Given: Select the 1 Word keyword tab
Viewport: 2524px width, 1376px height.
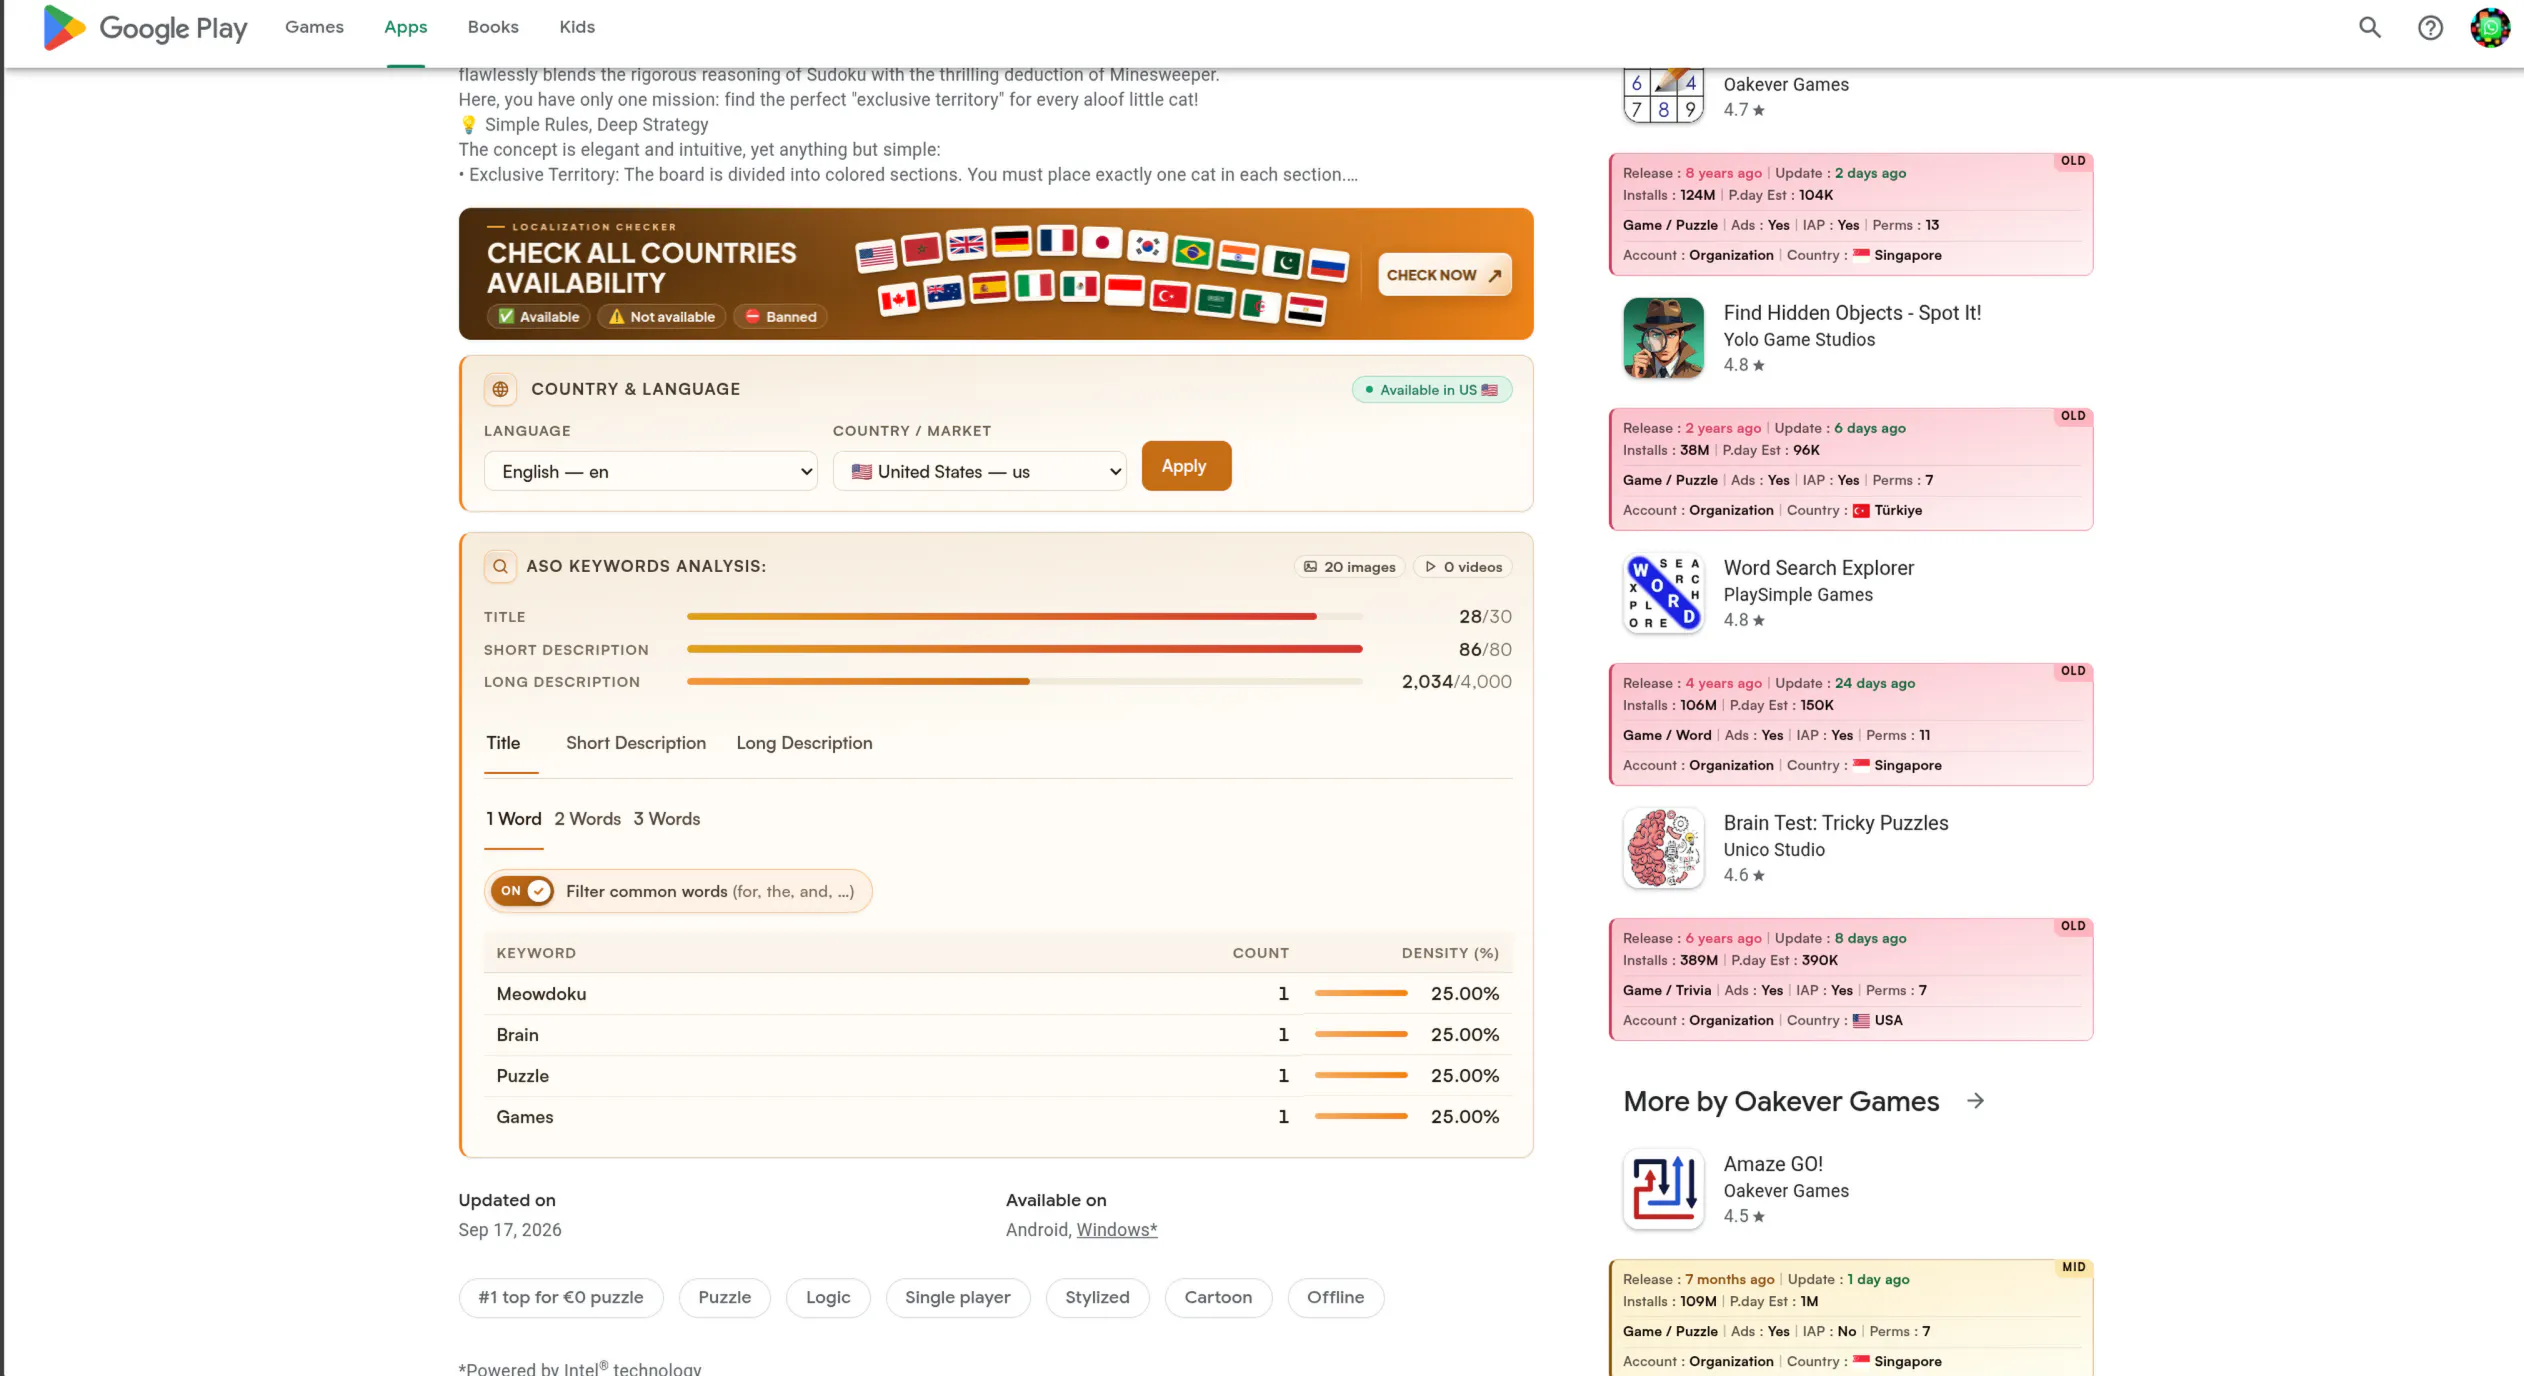Looking at the screenshot, I should tap(514, 819).
